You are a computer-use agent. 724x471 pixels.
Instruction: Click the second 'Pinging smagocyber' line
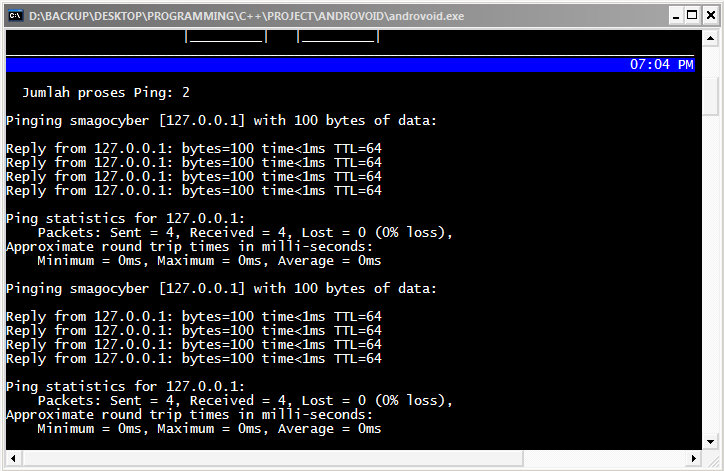click(221, 289)
